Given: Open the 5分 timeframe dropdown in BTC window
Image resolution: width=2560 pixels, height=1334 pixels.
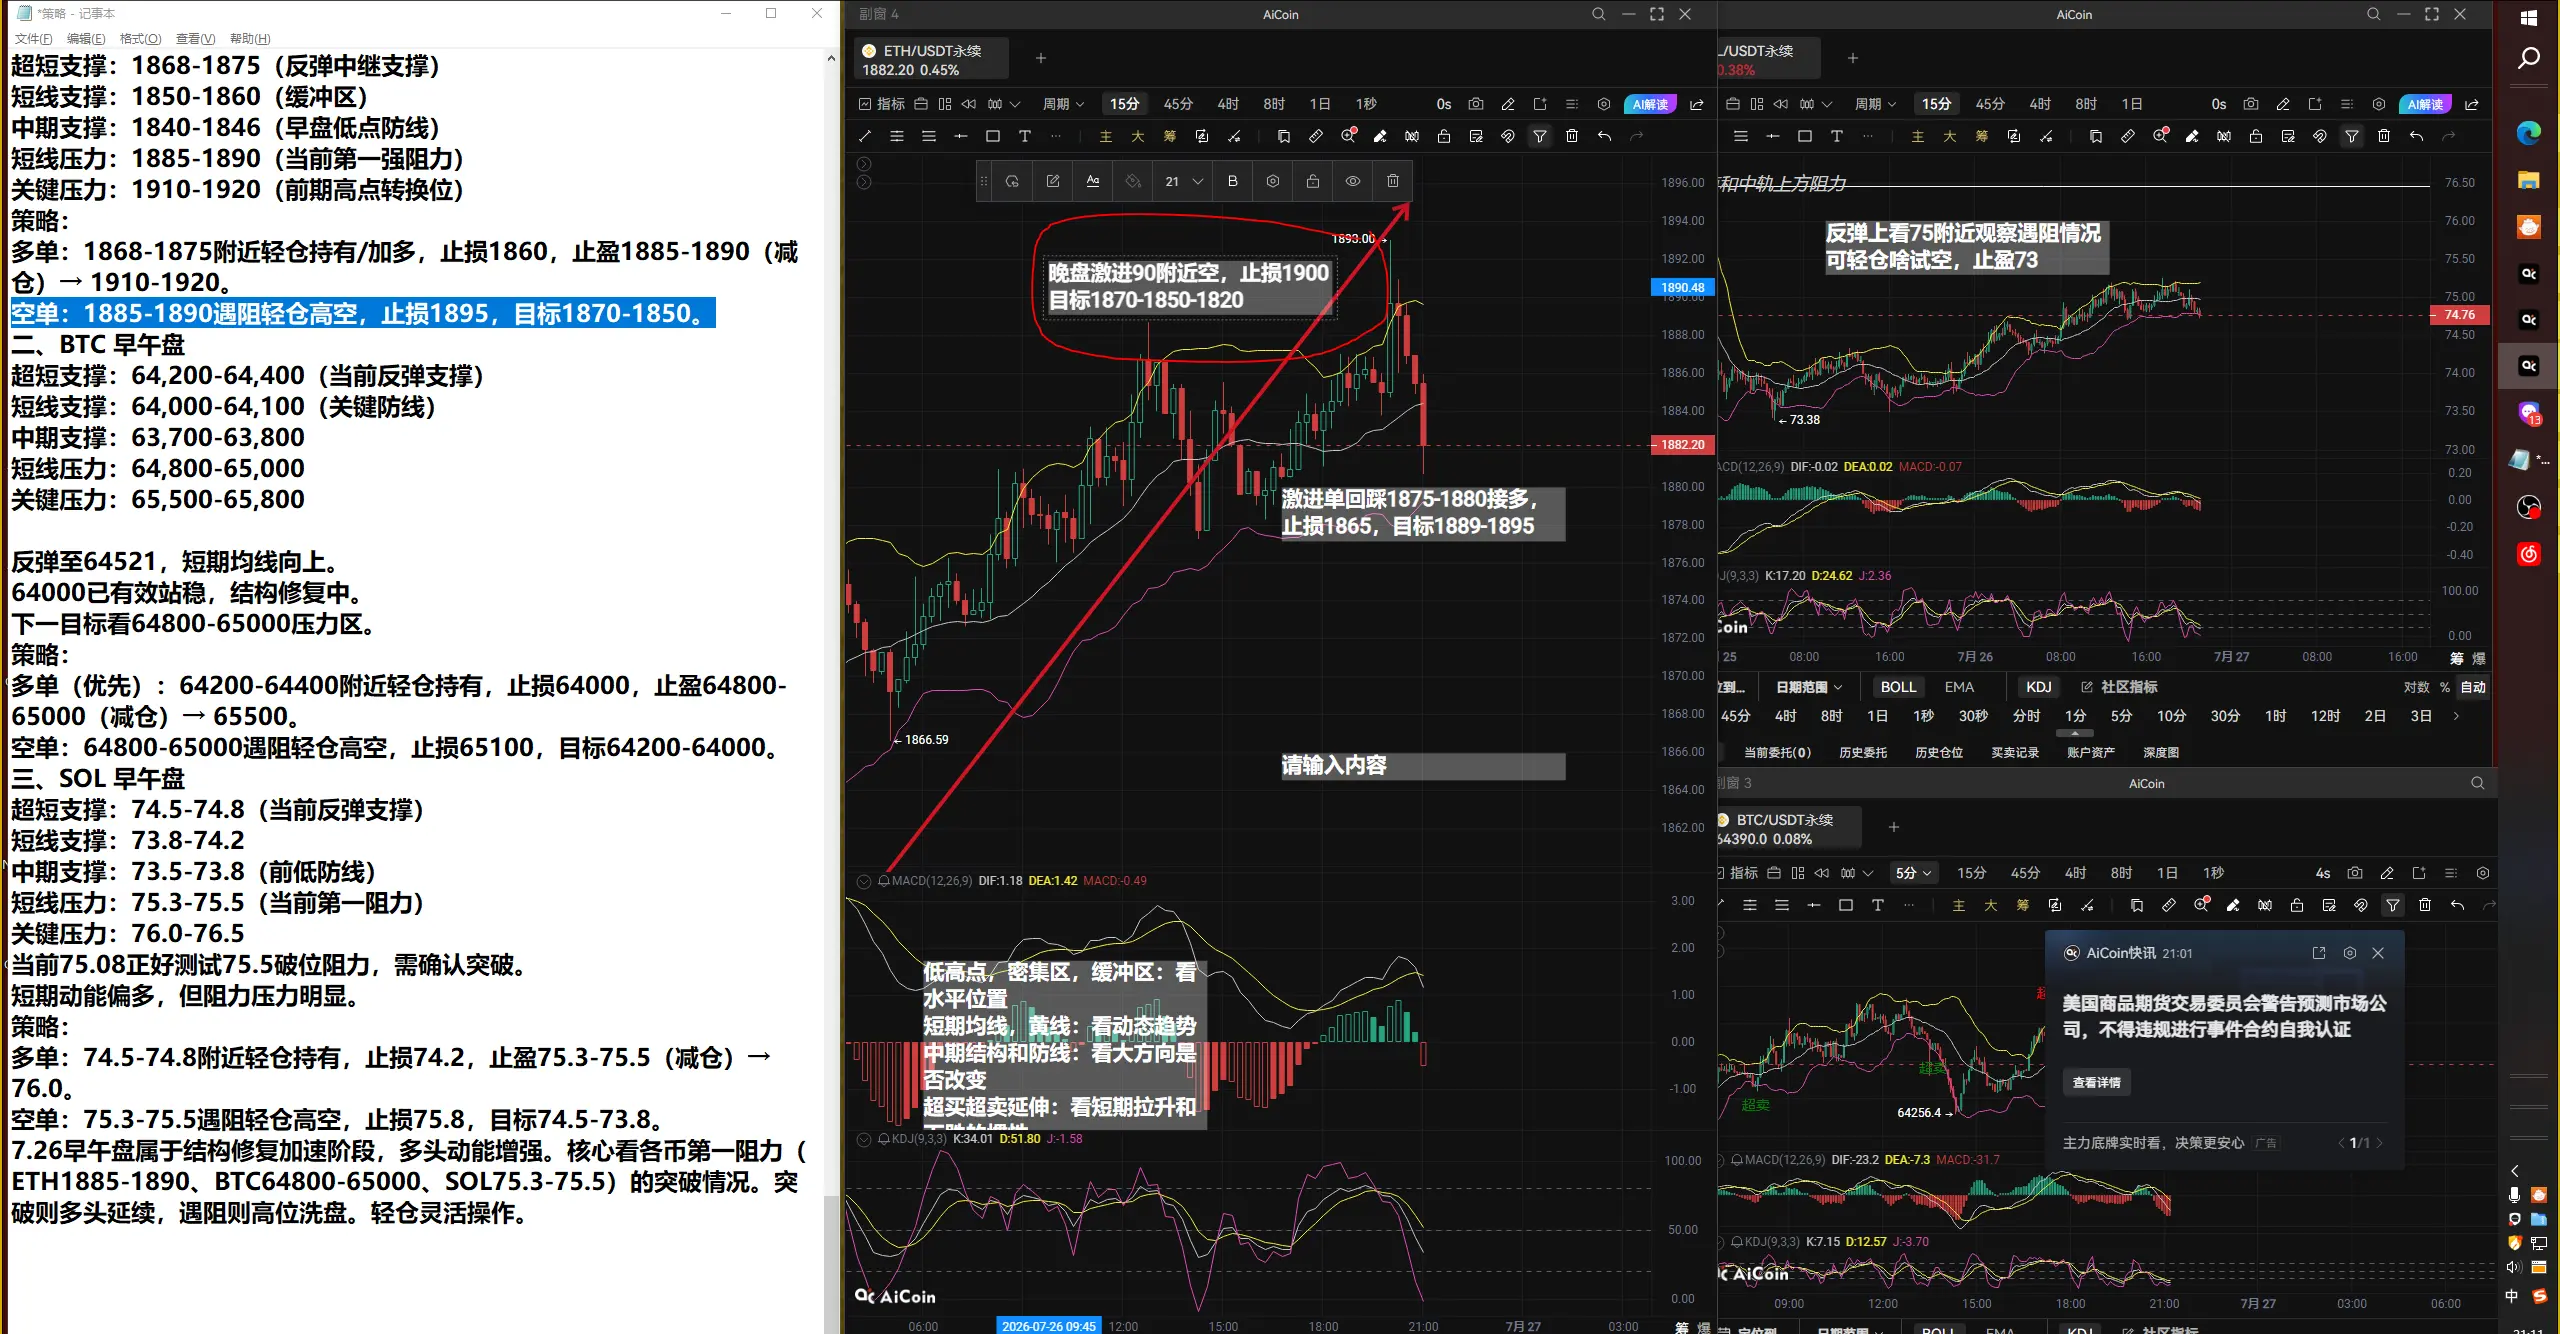Looking at the screenshot, I should pos(1913,873).
